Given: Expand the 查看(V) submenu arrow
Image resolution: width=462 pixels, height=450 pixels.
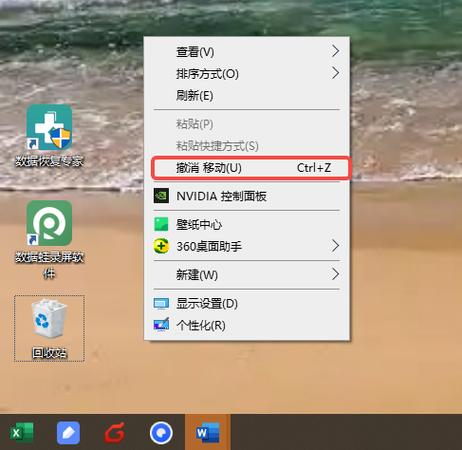Looking at the screenshot, I should tap(335, 51).
